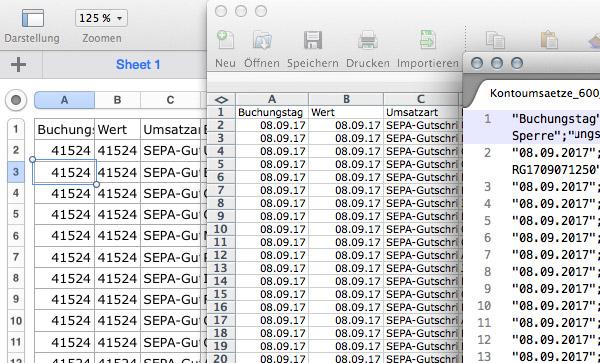Select Excel cell Umsatzart in C1
600x363 pixels.
421,112
